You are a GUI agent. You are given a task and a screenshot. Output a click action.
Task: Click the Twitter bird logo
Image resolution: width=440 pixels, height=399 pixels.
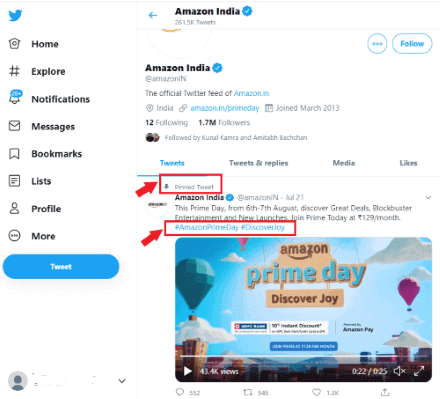click(x=15, y=15)
